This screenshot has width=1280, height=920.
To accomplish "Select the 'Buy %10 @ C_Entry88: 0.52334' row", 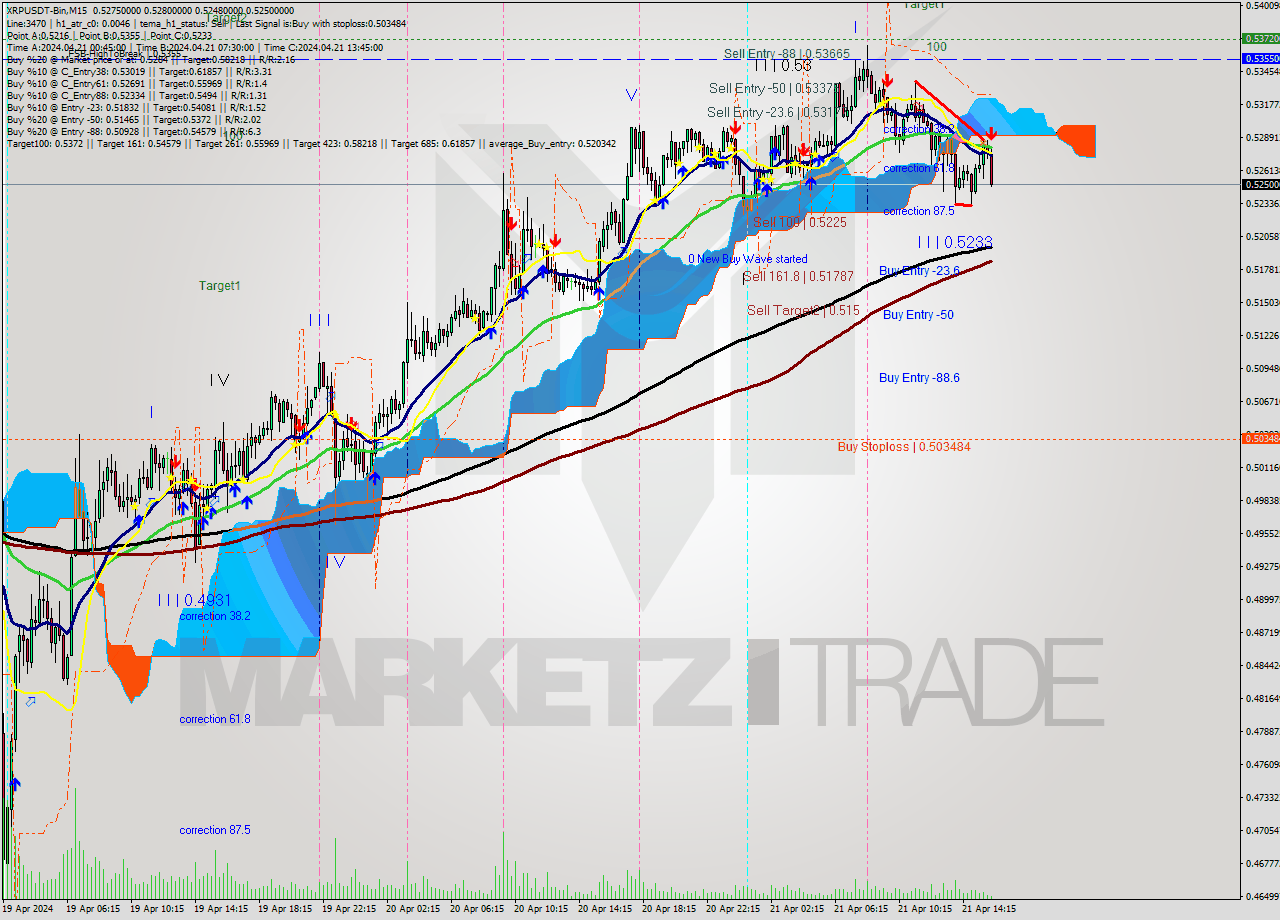I will pos(136,96).
